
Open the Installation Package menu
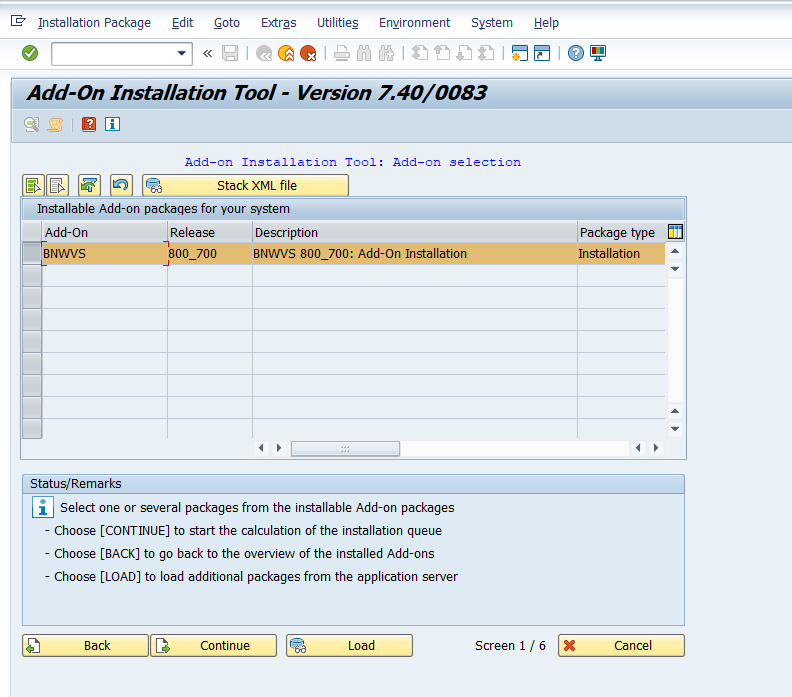pos(94,23)
